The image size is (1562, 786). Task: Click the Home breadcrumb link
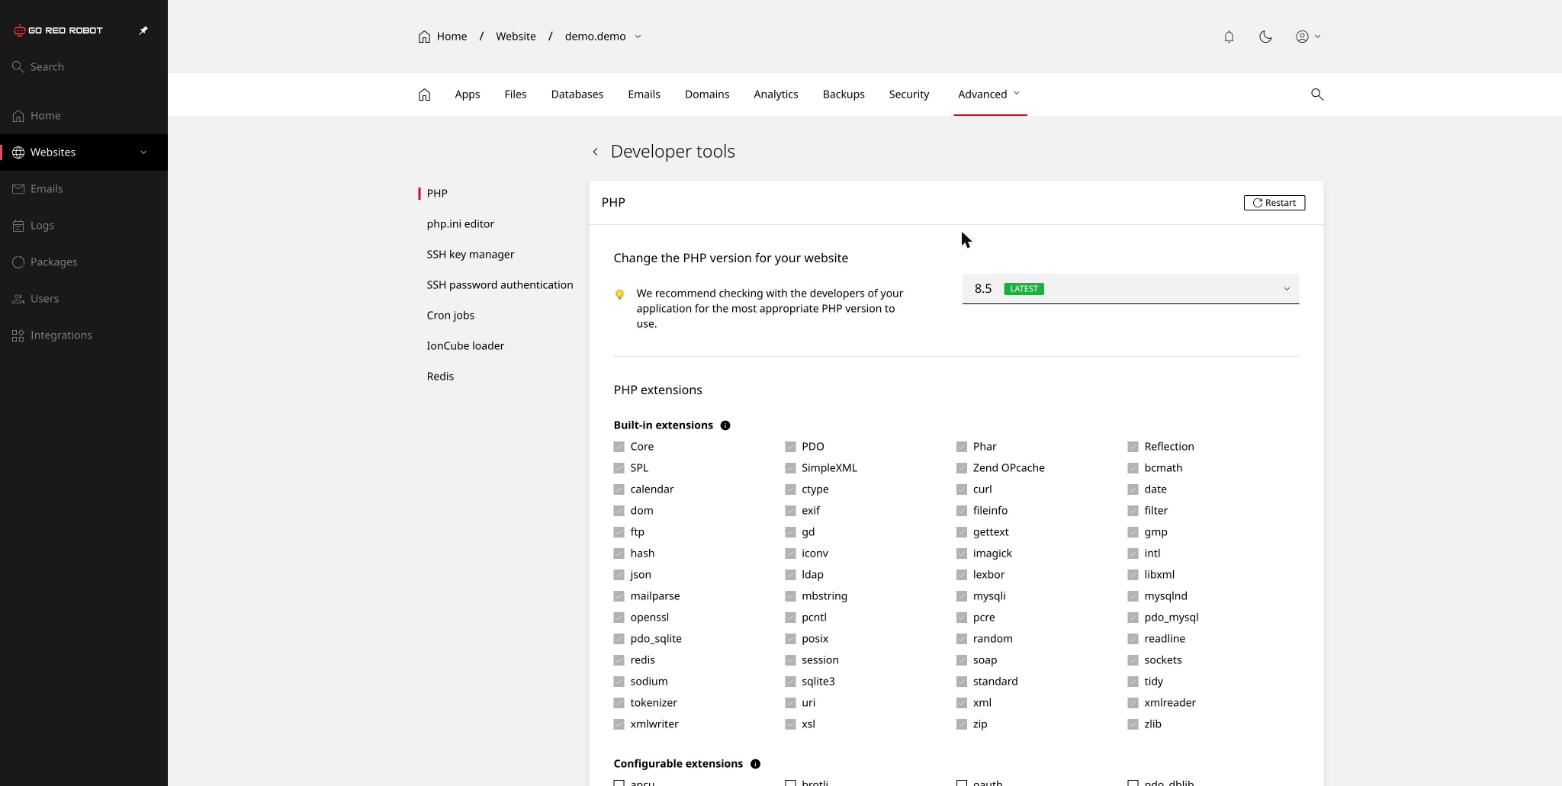tap(442, 36)
